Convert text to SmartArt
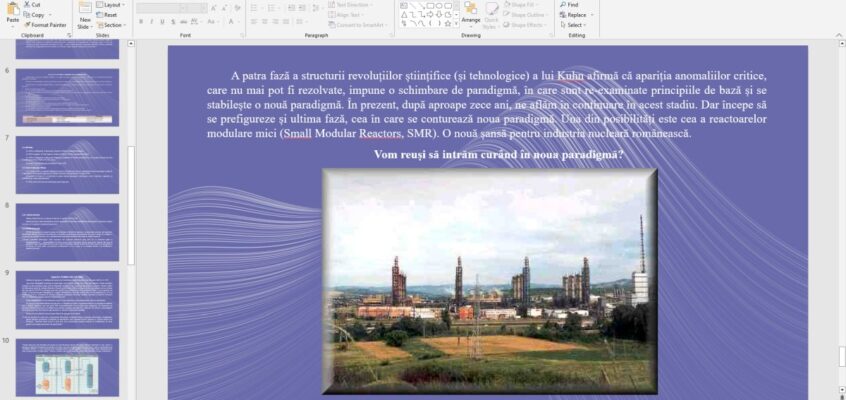 (359, 25)
